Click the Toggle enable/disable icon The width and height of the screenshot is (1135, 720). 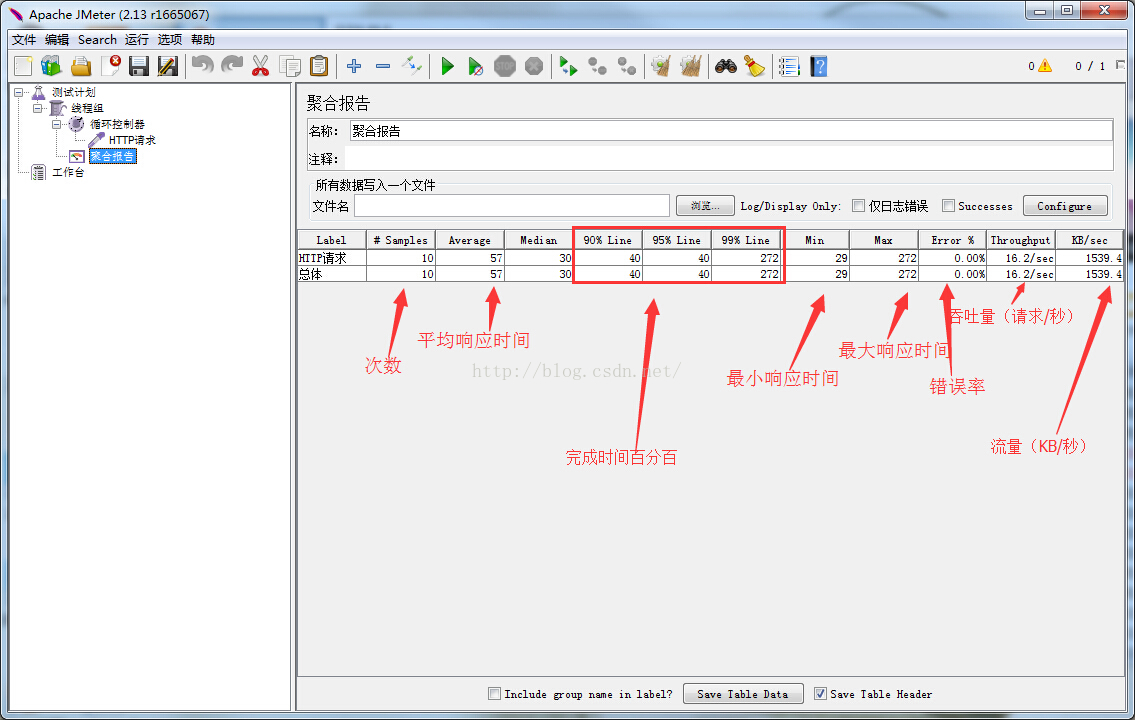click(x=412, y=67)
